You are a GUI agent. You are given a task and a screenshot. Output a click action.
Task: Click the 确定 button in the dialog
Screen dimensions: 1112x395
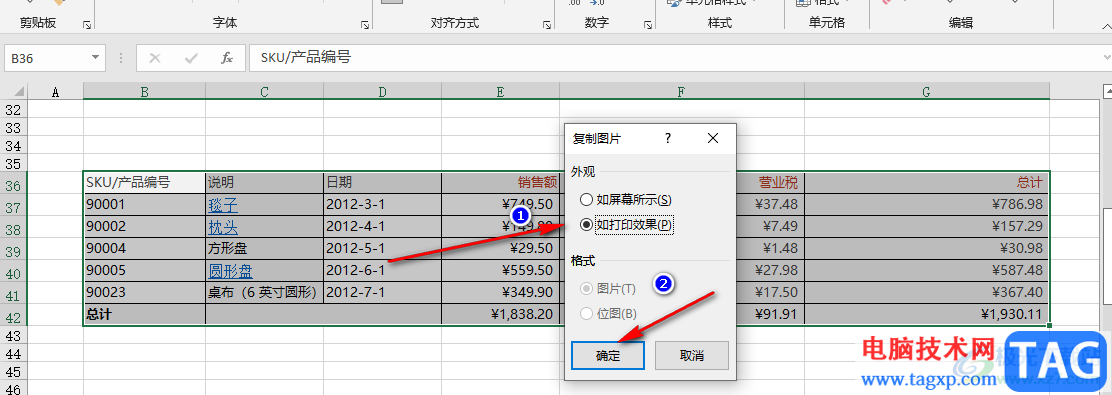tap(608, 355)
